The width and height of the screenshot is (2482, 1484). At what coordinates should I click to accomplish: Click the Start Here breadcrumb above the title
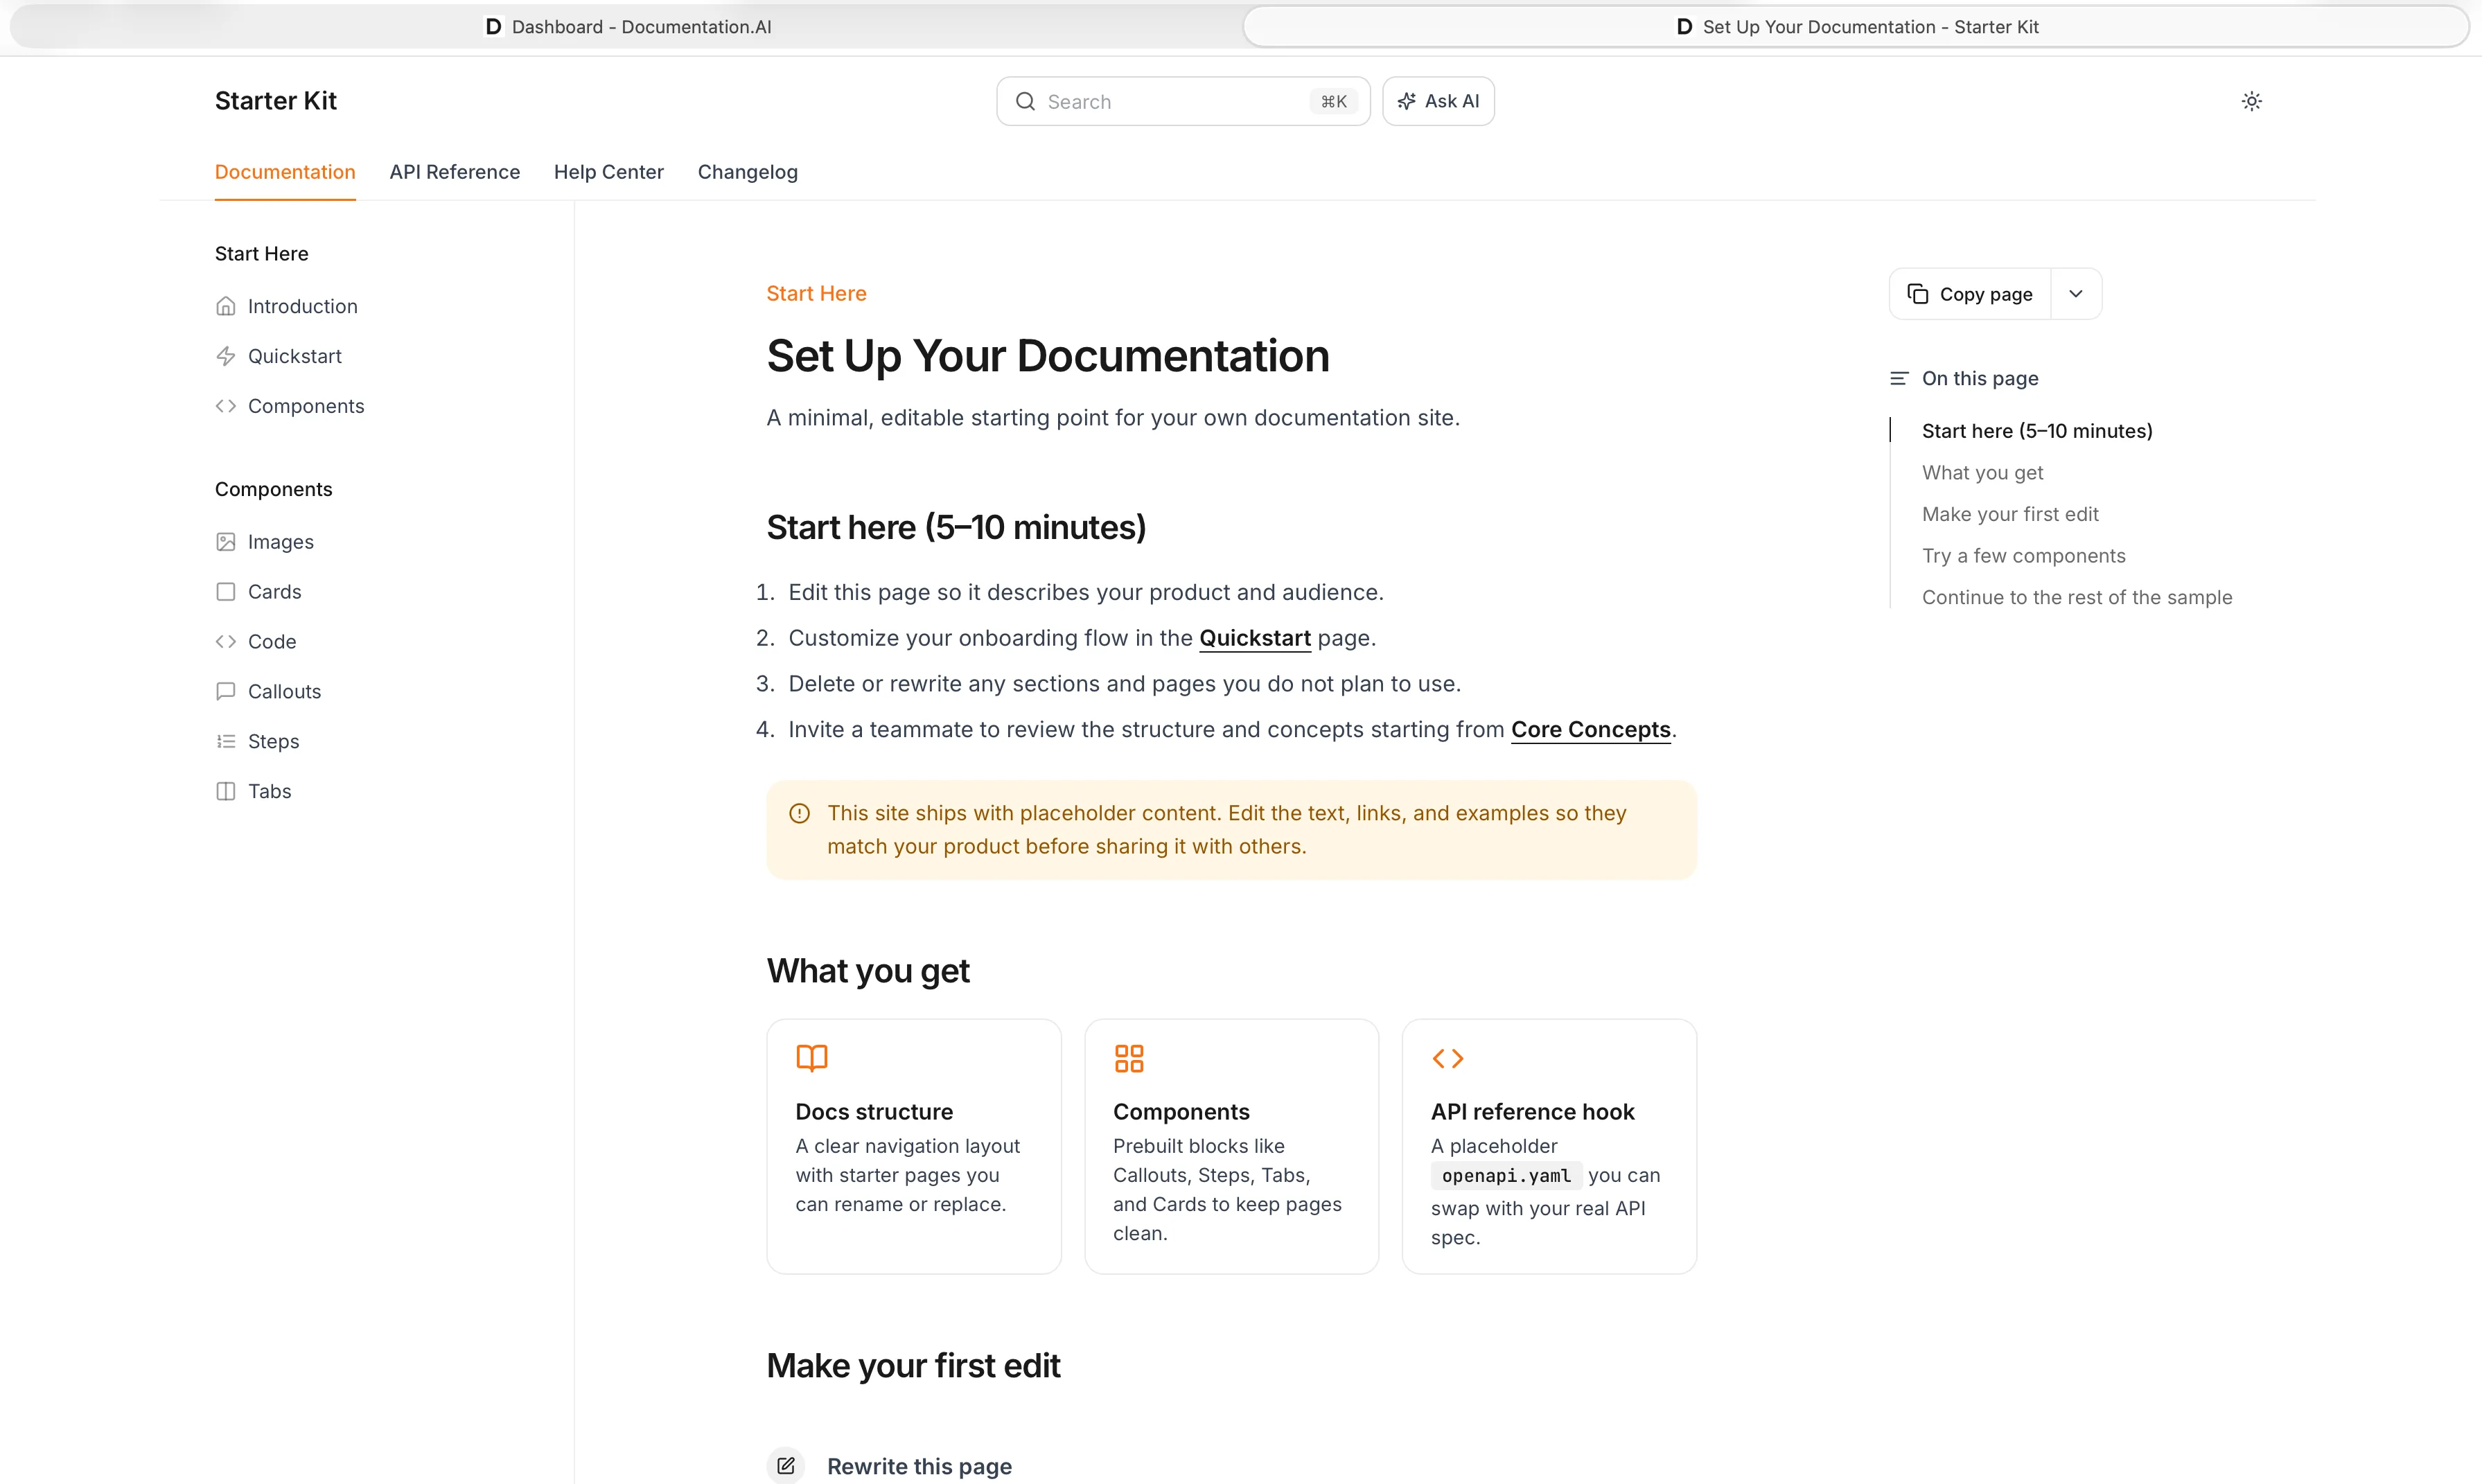816,294
